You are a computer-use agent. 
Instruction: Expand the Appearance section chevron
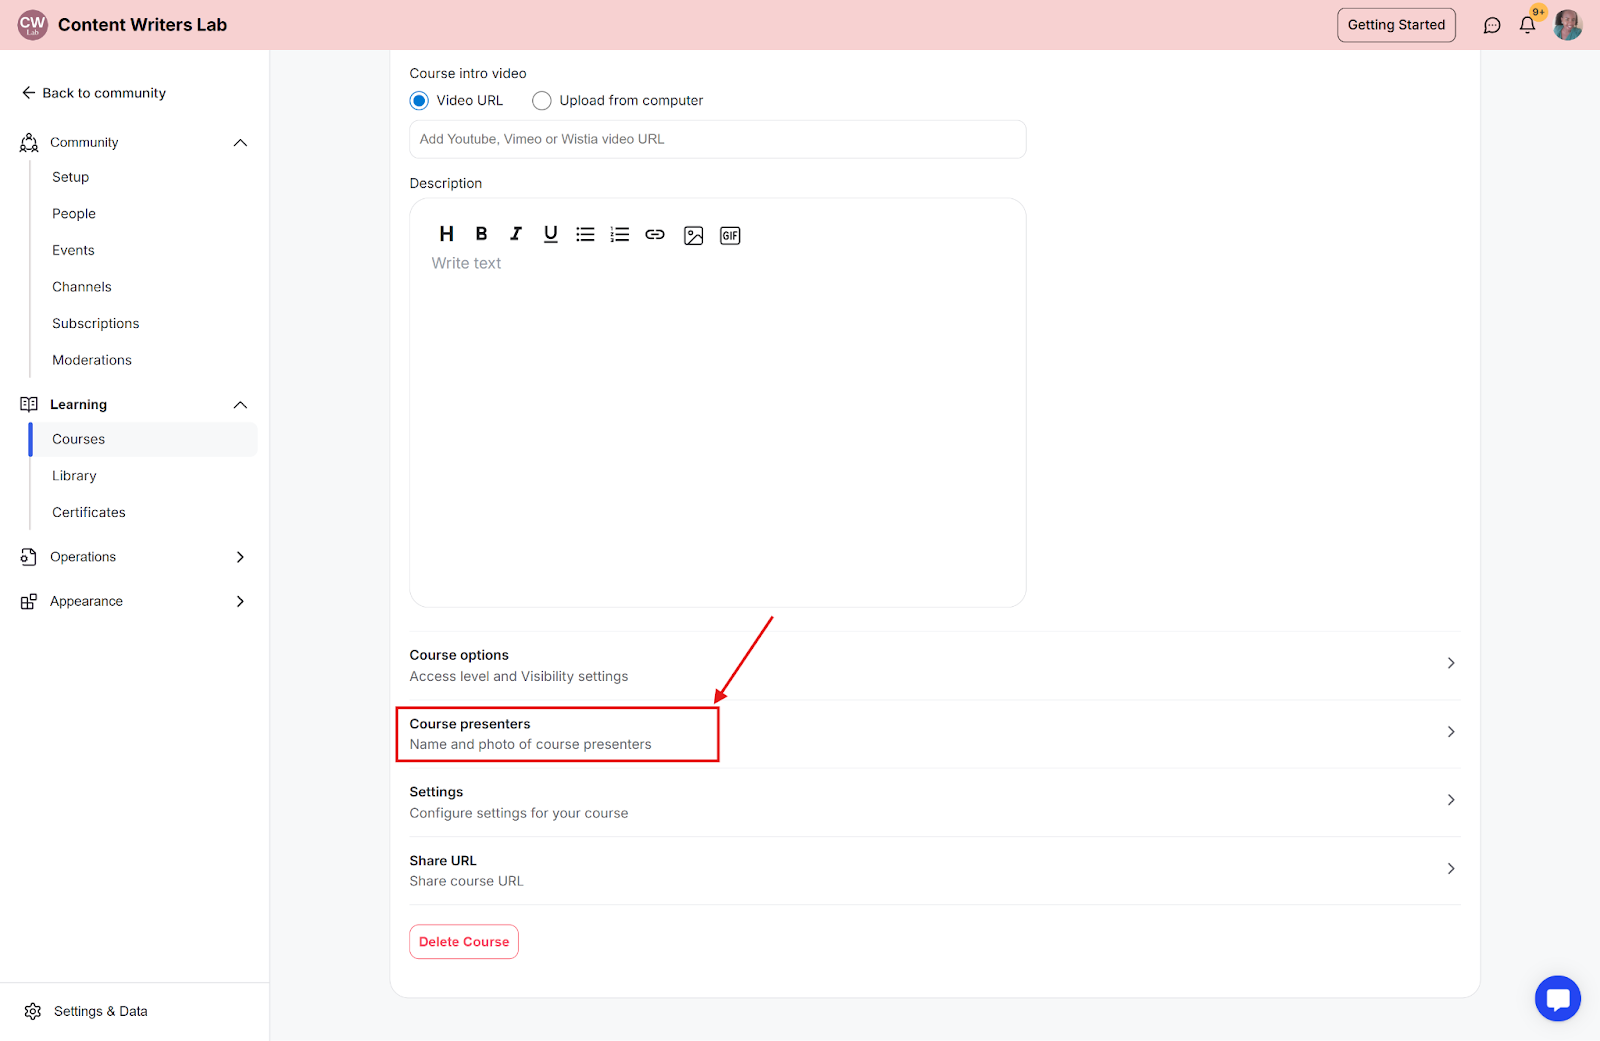pos(240,601)
